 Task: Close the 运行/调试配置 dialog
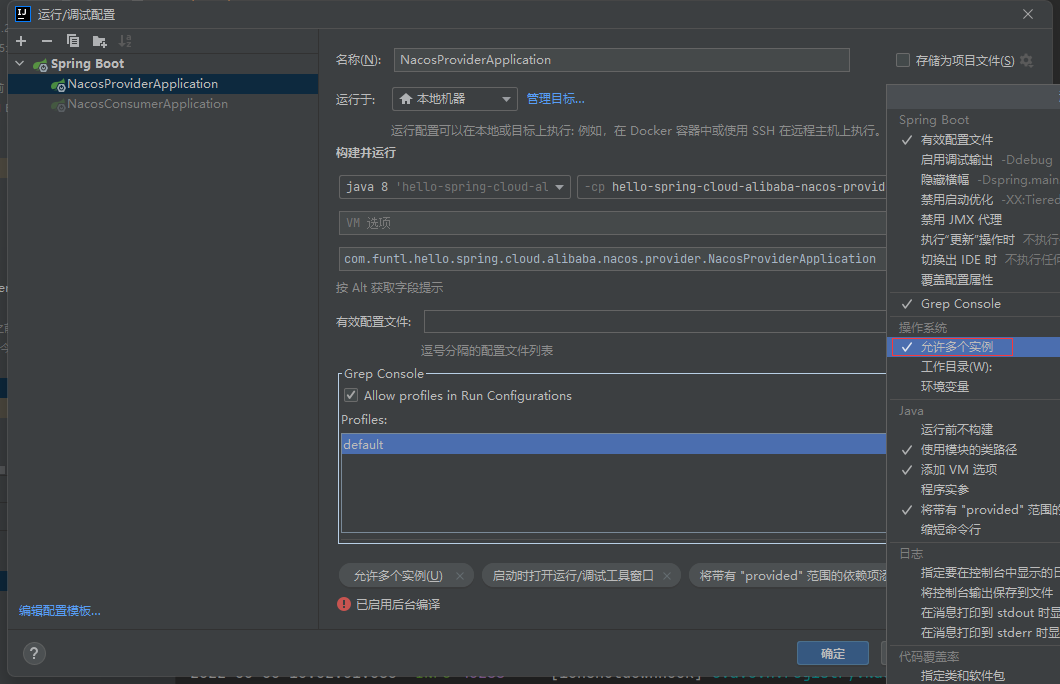coord(1028,14)
